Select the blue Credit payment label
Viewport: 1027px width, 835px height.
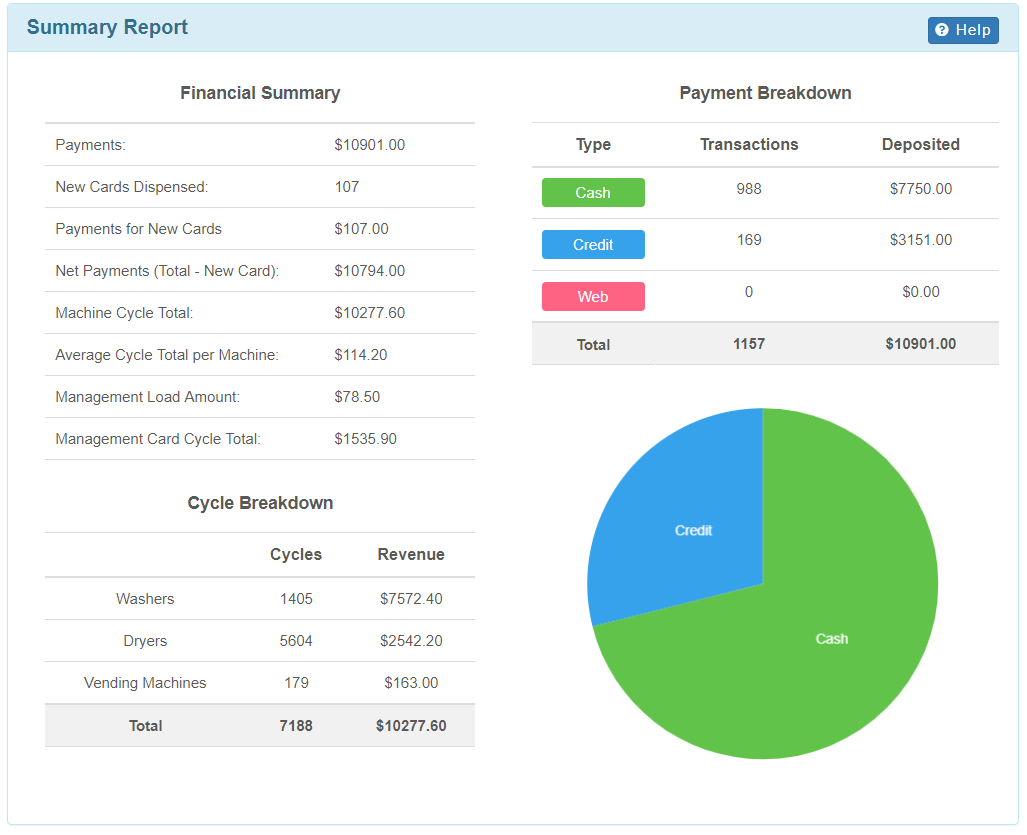pyautogui.click(x=593, y=245)
